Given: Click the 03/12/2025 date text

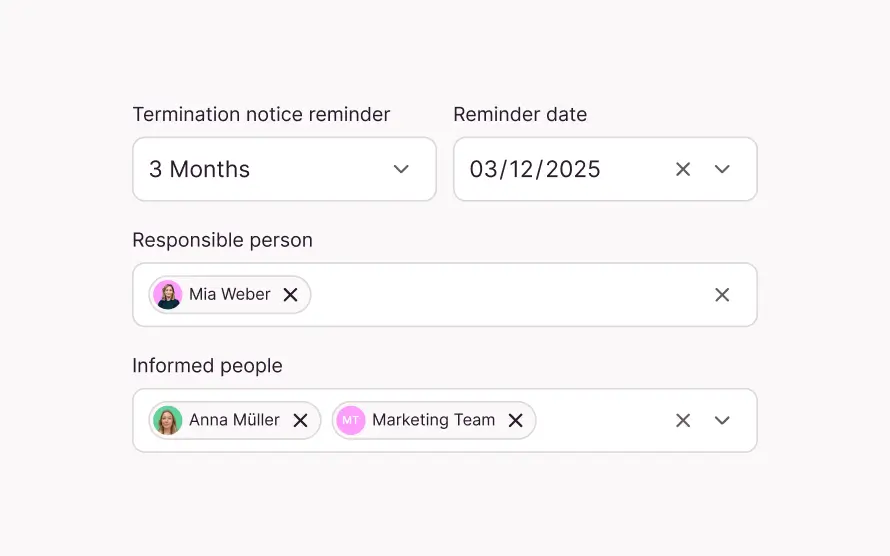Looking at the screenshot, I should pos(535,170).
